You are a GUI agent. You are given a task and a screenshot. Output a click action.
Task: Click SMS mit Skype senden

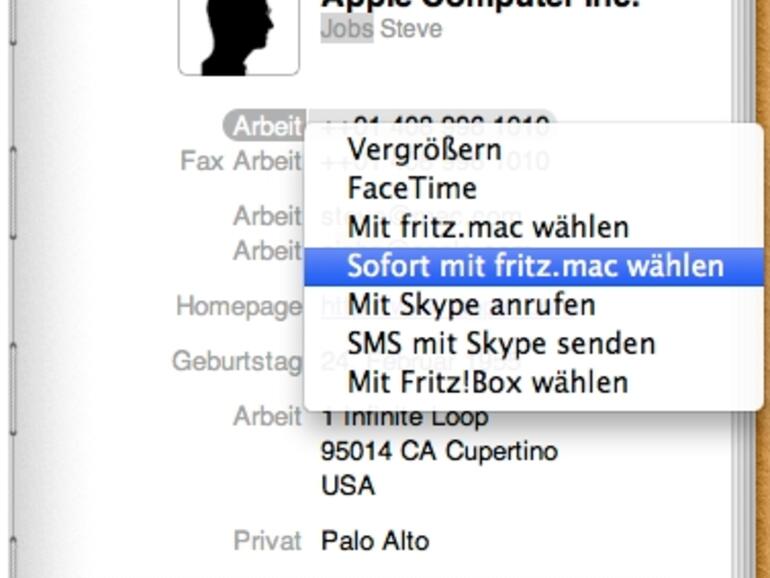point(501,343)
